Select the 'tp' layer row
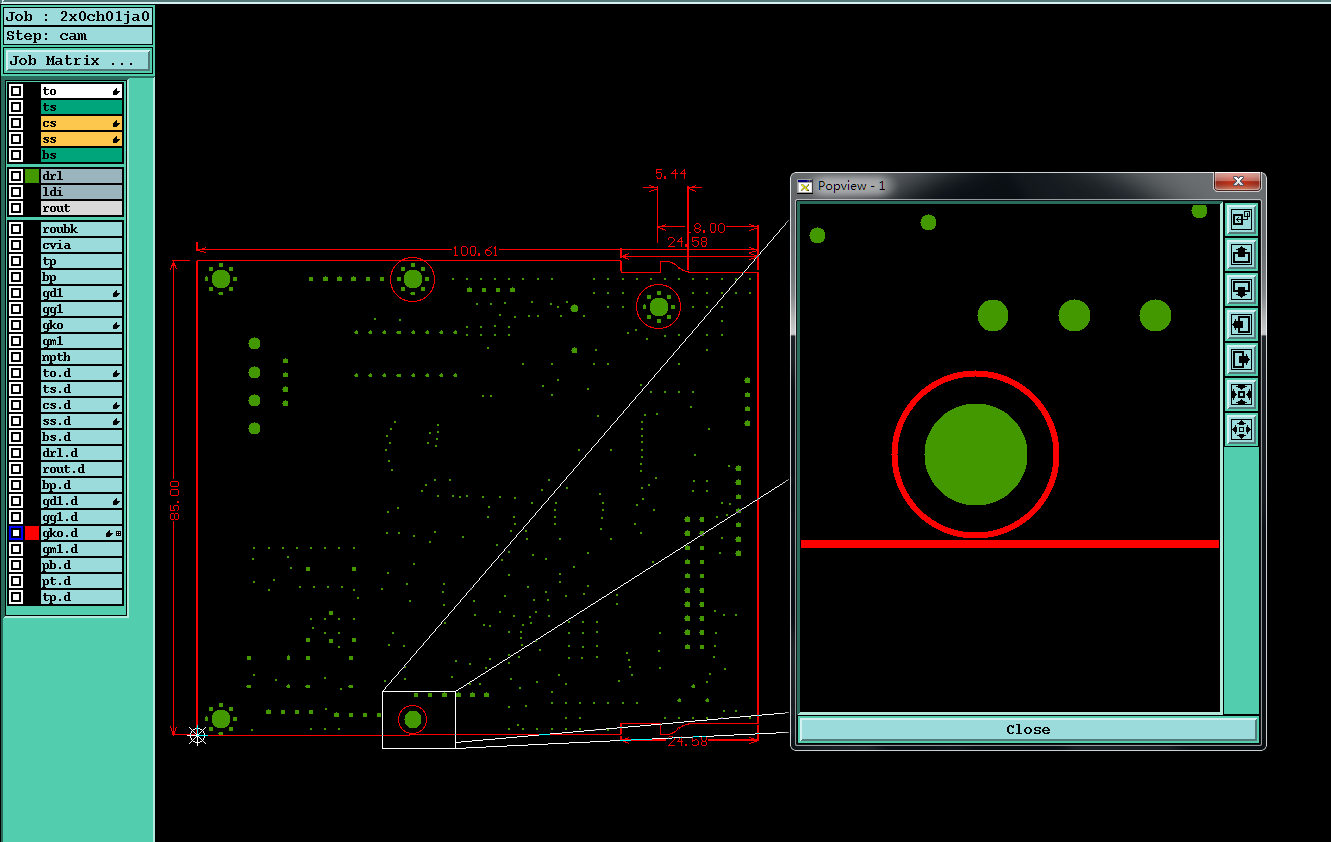The width and height of the screenshot is (1331, 842). [x=82, y=261]
